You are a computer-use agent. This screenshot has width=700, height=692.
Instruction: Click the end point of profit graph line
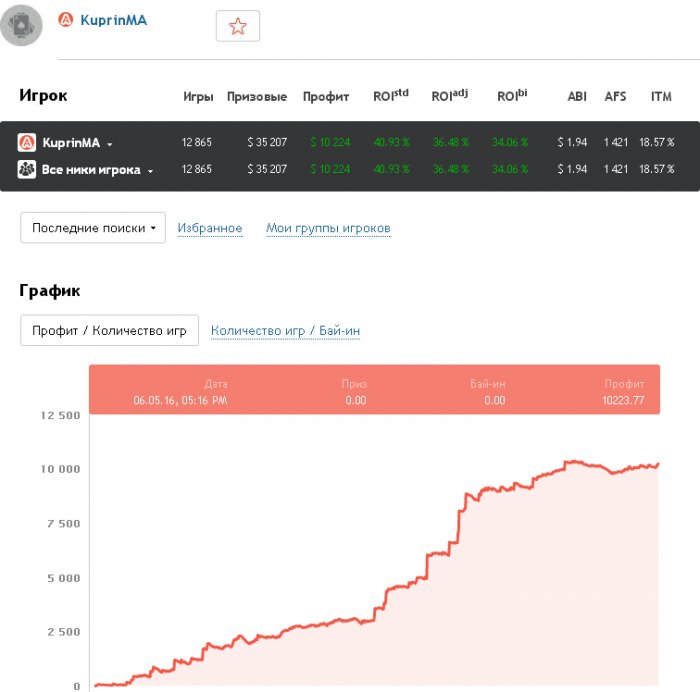(x=658, y=464)
